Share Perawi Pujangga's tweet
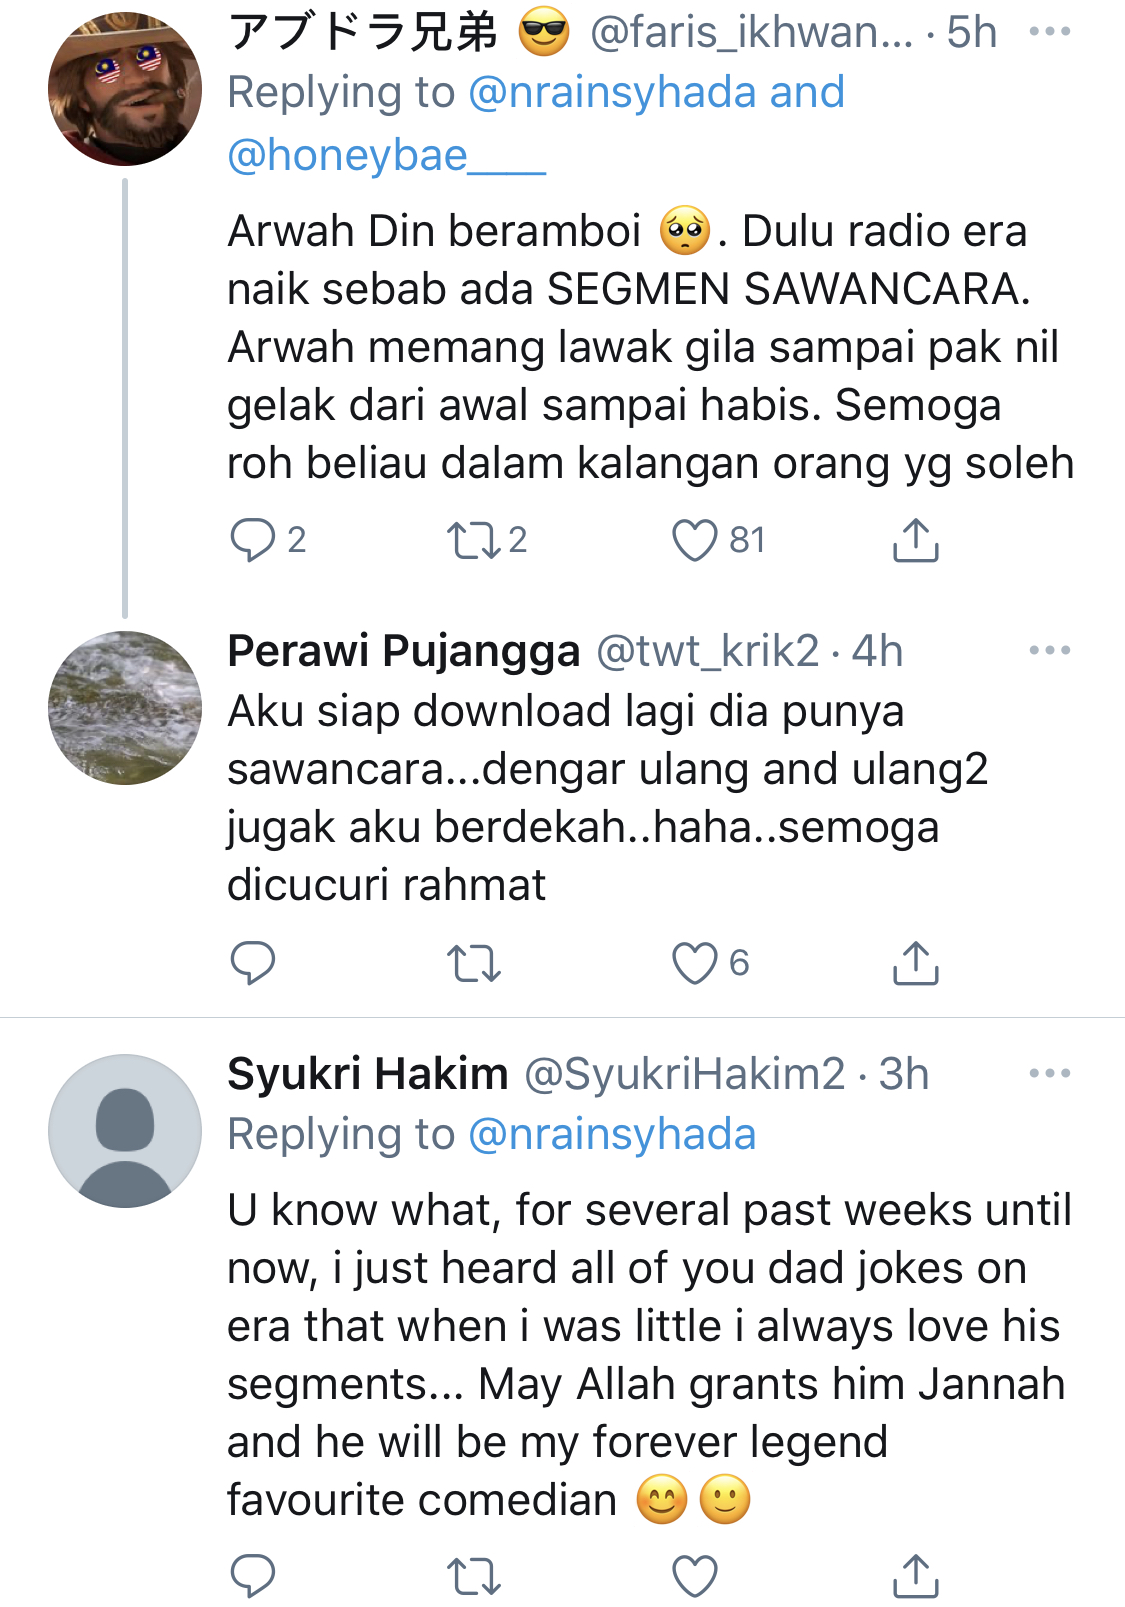1125x1607 pixels. tap(915, 963)
